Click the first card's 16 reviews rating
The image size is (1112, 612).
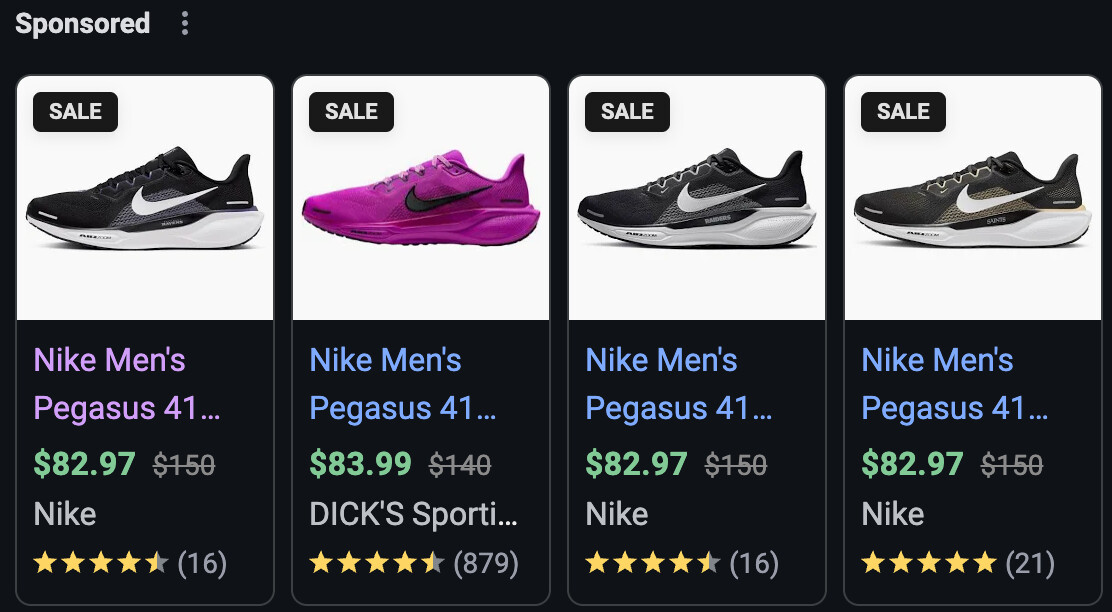(130, 564)
